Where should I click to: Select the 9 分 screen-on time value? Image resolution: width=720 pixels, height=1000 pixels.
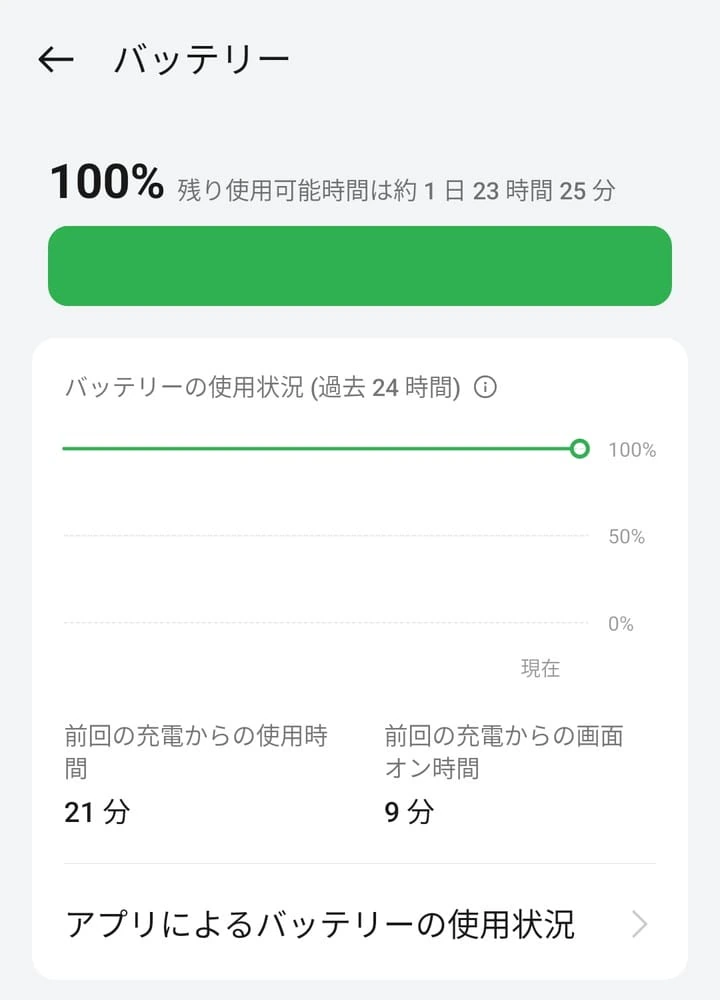(x=409, y=812)
